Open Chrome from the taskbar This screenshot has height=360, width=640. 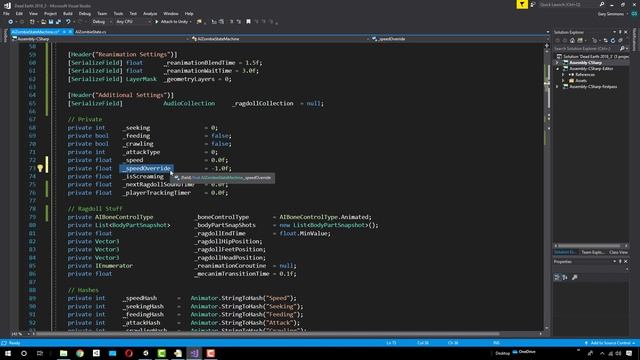tap(80, 353)
